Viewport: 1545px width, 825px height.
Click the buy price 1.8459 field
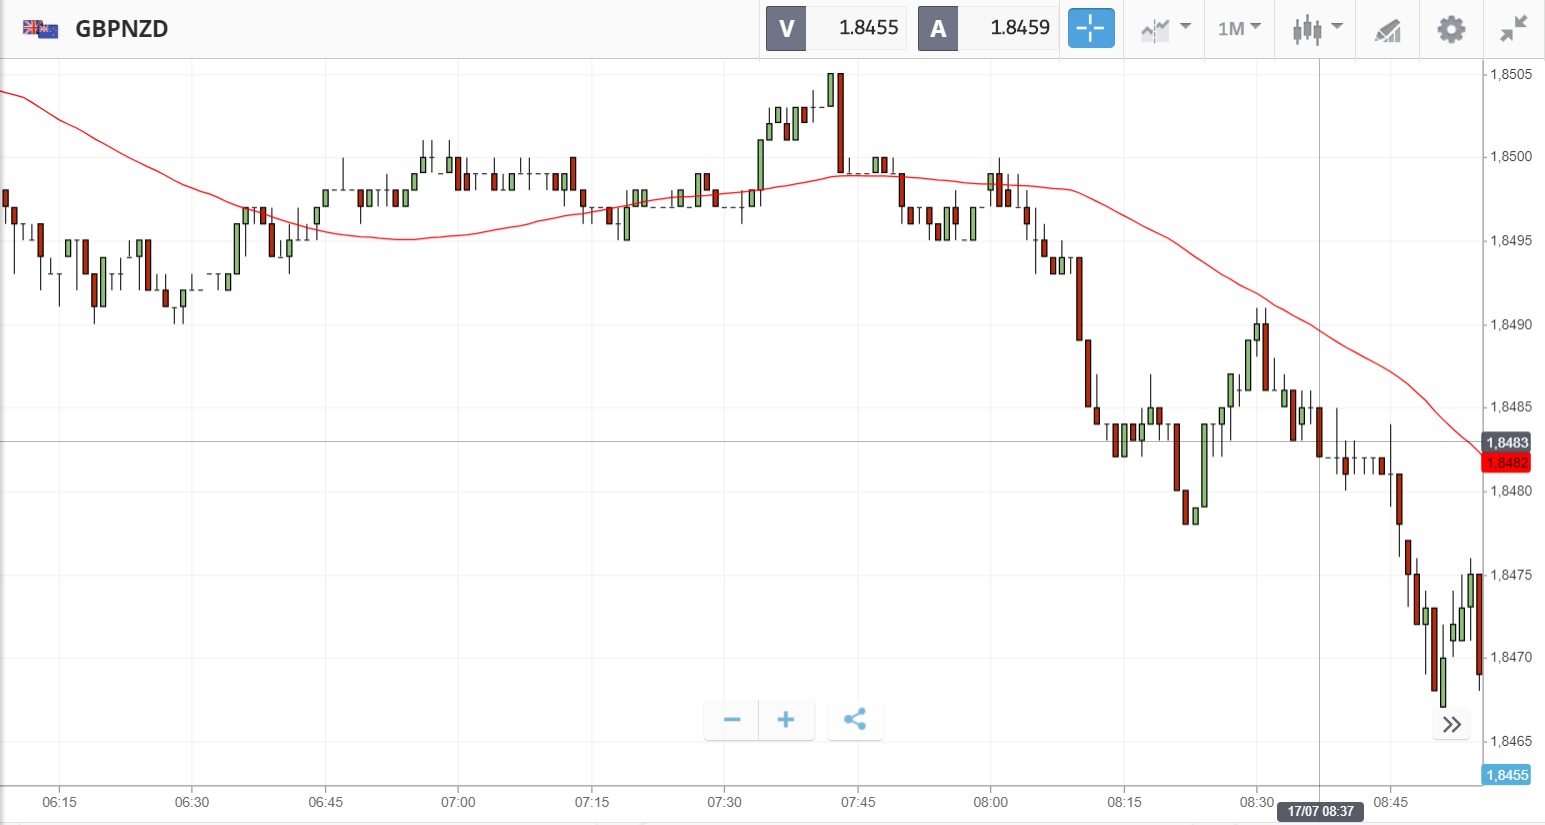[x=1019, y=28]
